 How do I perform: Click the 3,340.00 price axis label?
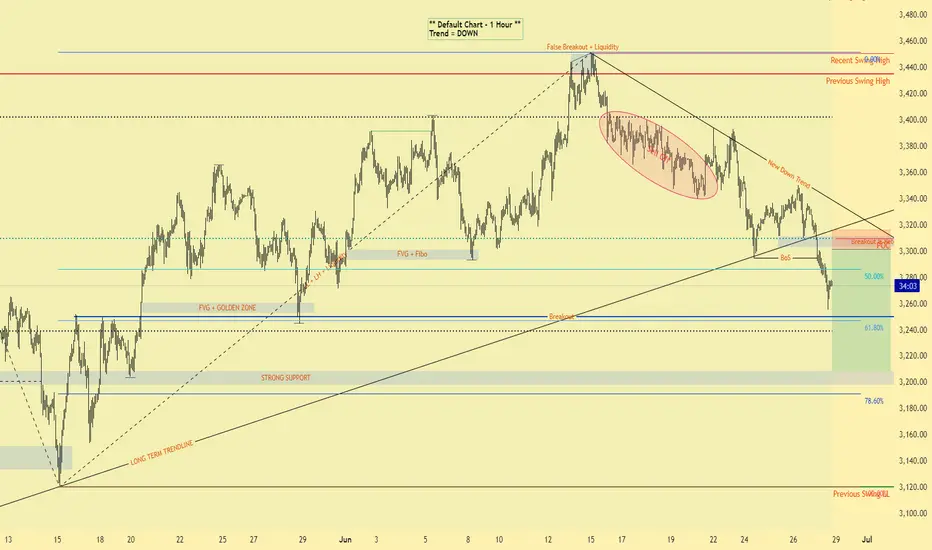coord(913,199)
